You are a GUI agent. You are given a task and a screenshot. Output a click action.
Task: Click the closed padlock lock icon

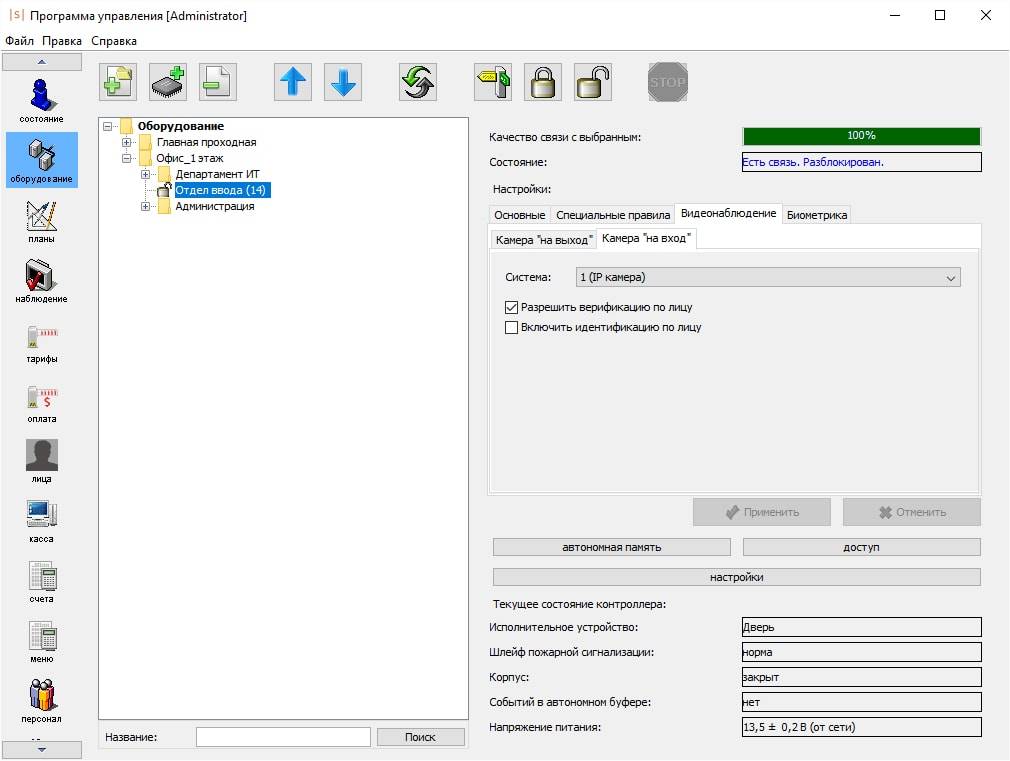click(543, 82)
